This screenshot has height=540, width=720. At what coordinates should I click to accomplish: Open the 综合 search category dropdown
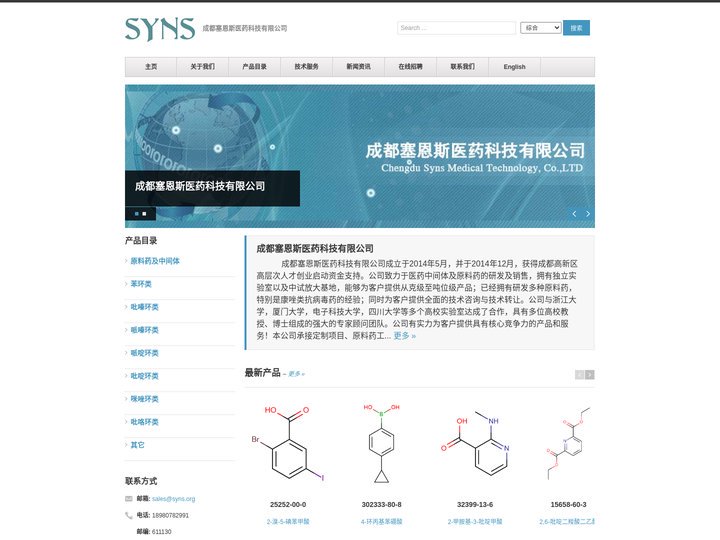(540, 28)
